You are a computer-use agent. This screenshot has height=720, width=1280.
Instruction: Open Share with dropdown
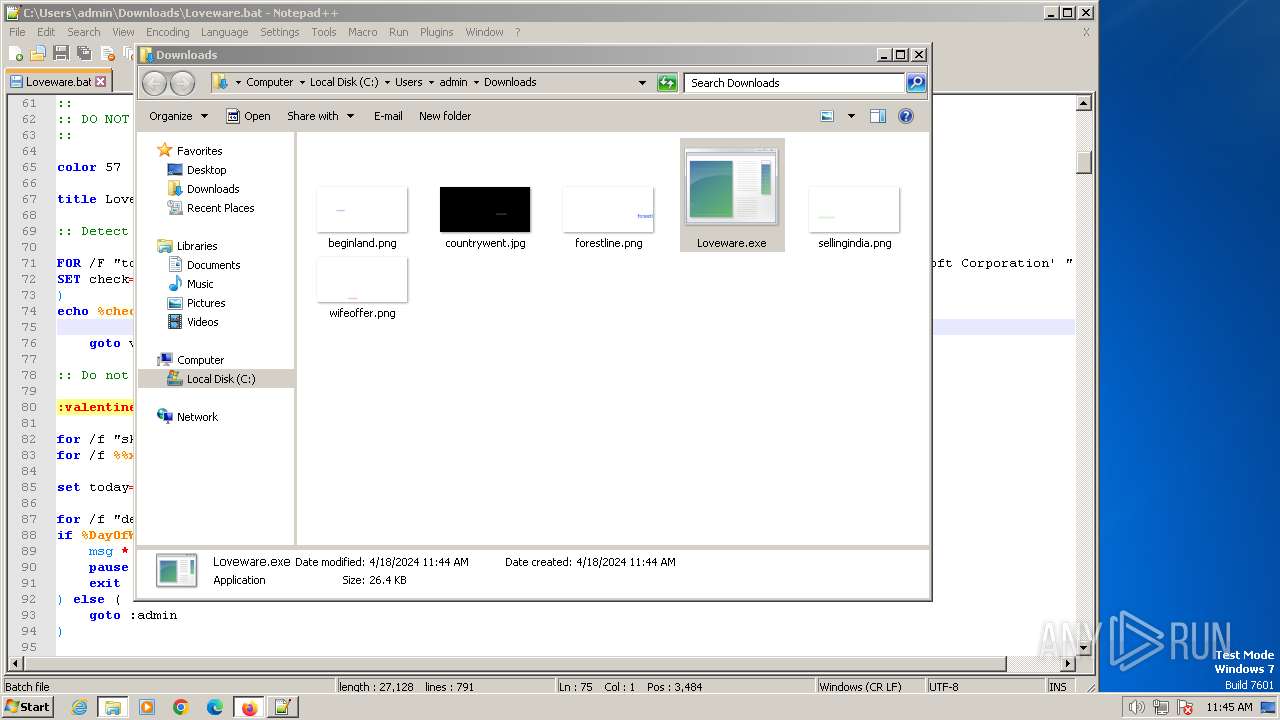point(320,116)
